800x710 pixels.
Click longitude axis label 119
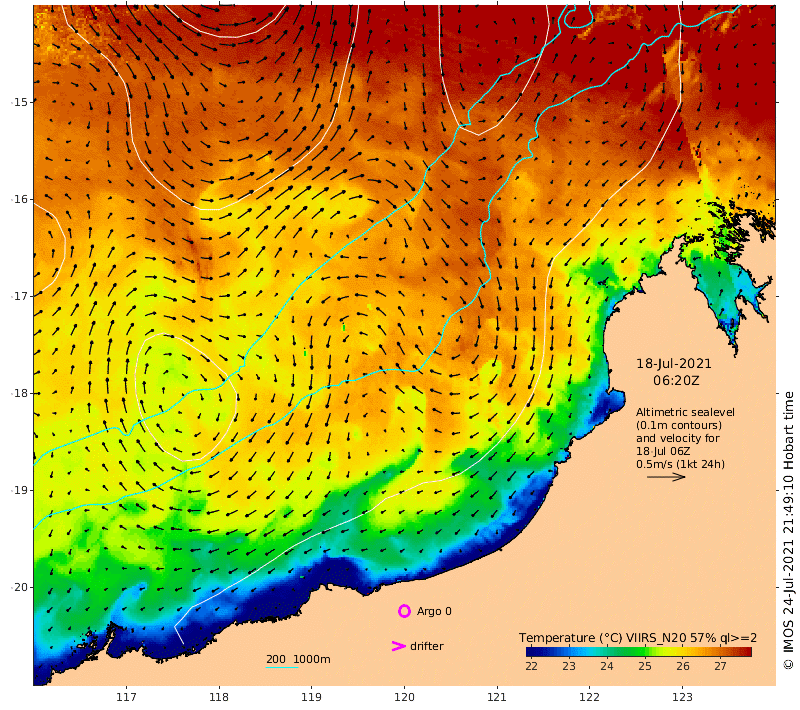[311, 697]
